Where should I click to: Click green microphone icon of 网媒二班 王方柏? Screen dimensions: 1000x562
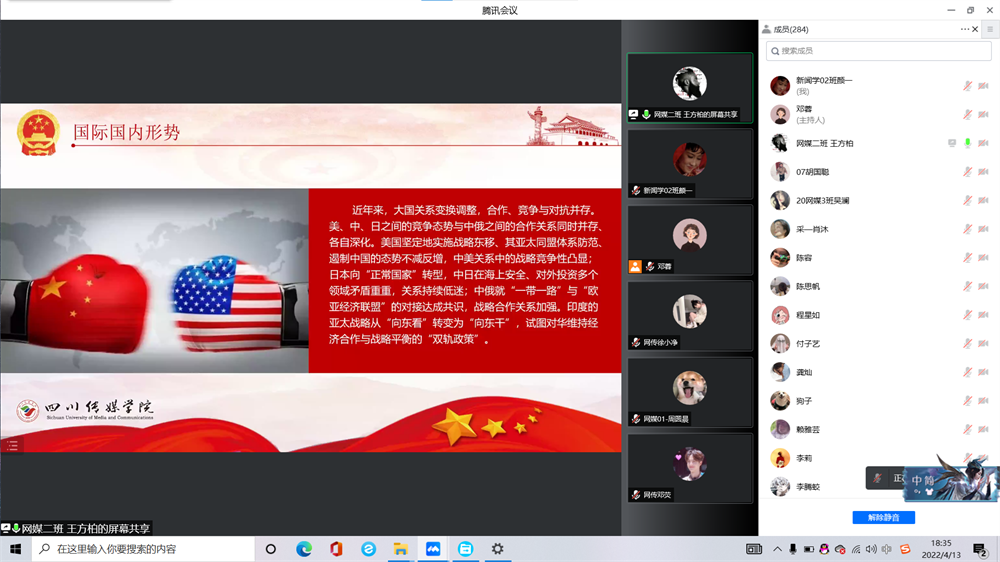(x=967, y=143)
